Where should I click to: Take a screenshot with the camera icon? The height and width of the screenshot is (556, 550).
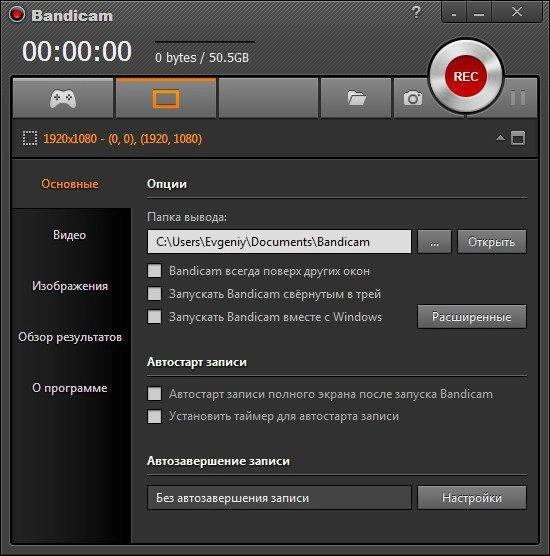[413, 98]
